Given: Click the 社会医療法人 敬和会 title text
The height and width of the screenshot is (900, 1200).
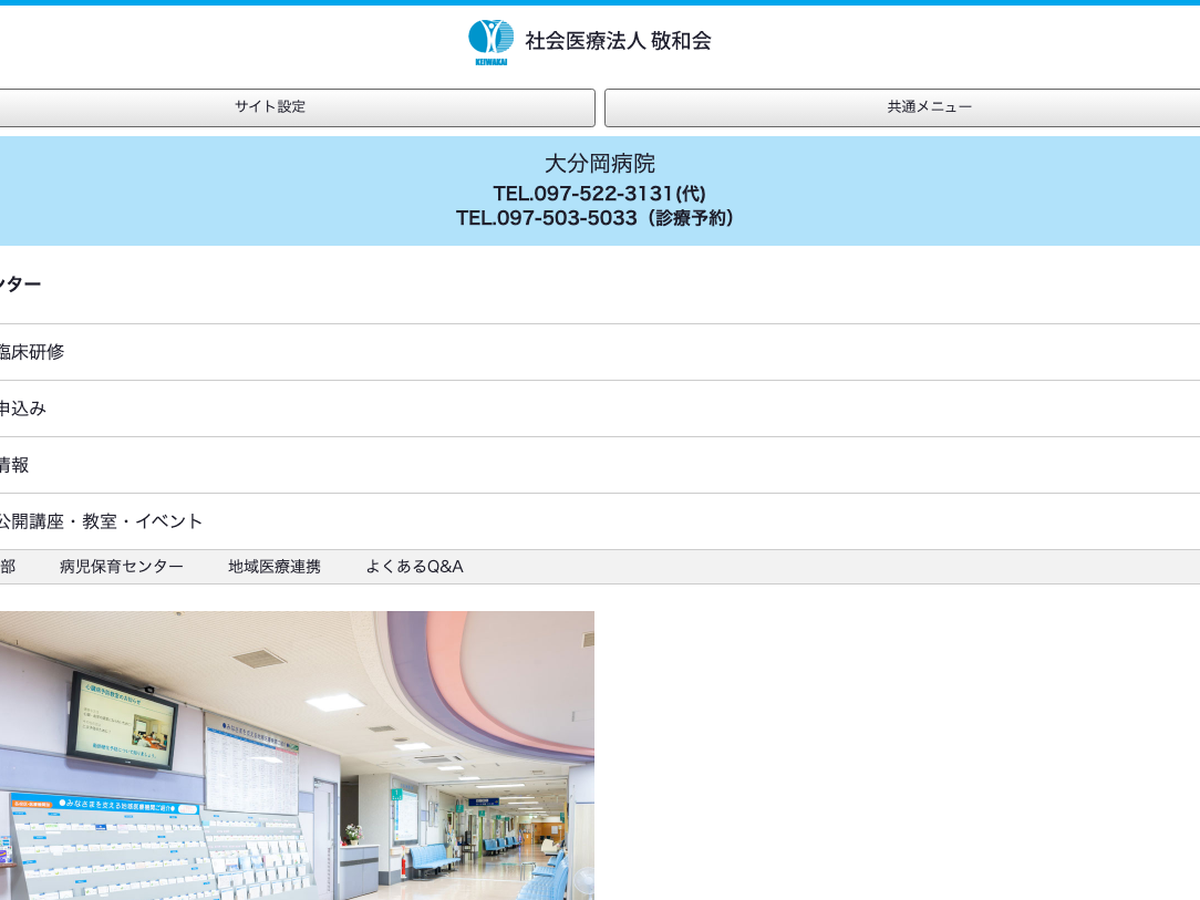Looking at the screenshot, I should click(x=618, y=41).
